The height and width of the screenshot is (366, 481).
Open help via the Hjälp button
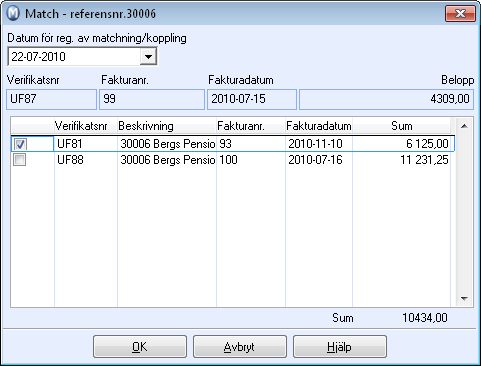(340, 347)
